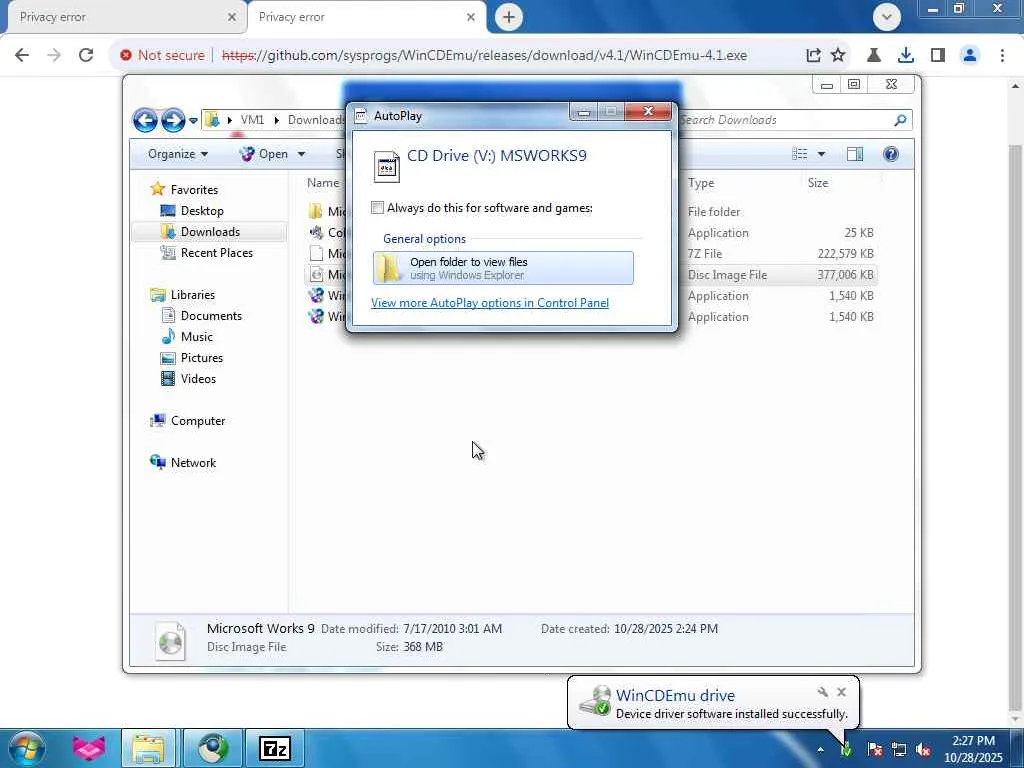Open the Organize menu
The width and height of the screenshot is (1024, 768).
(178, 154)
